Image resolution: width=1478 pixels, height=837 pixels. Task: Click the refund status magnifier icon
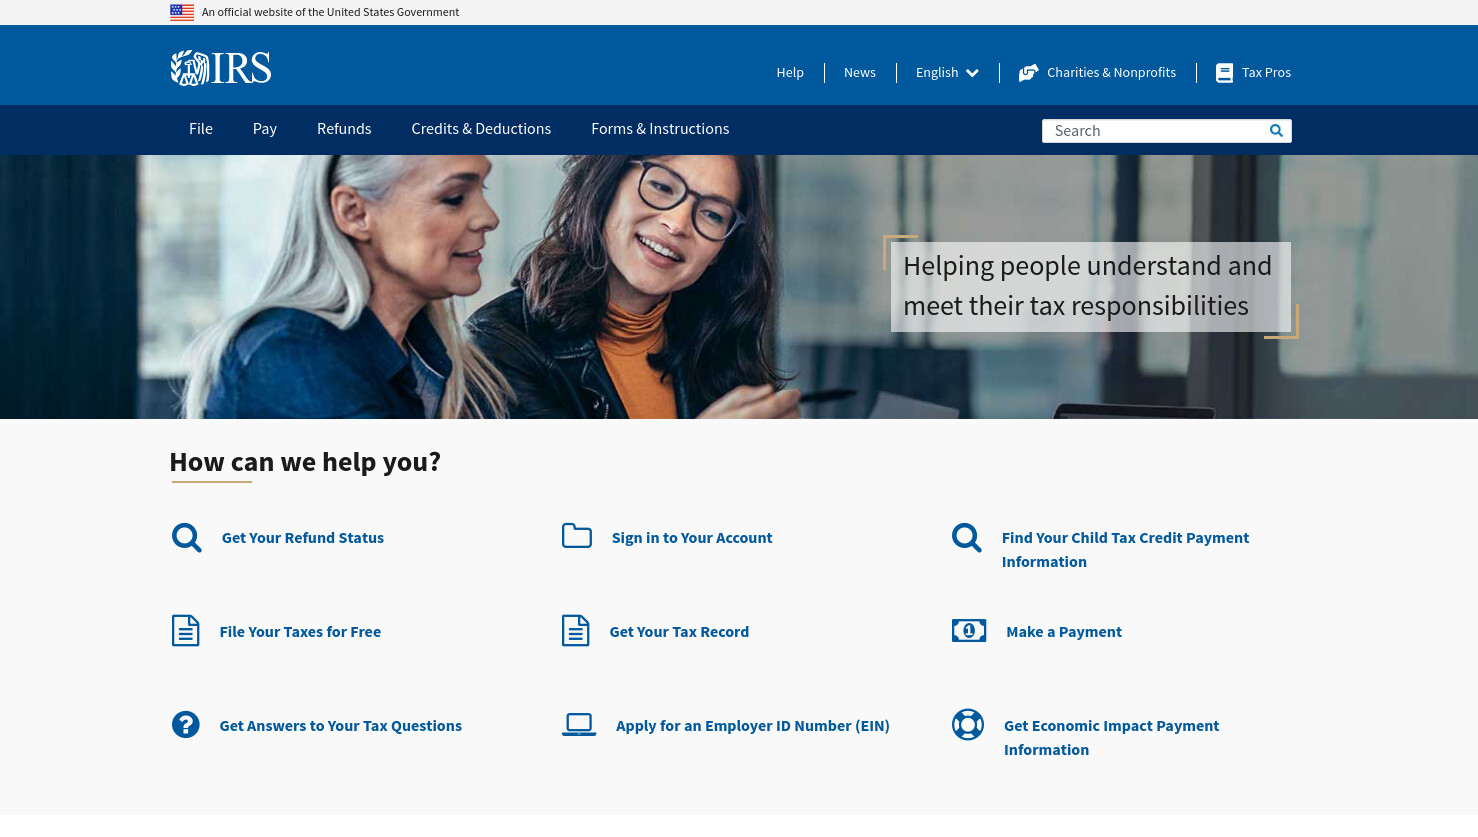click(186, 538)
